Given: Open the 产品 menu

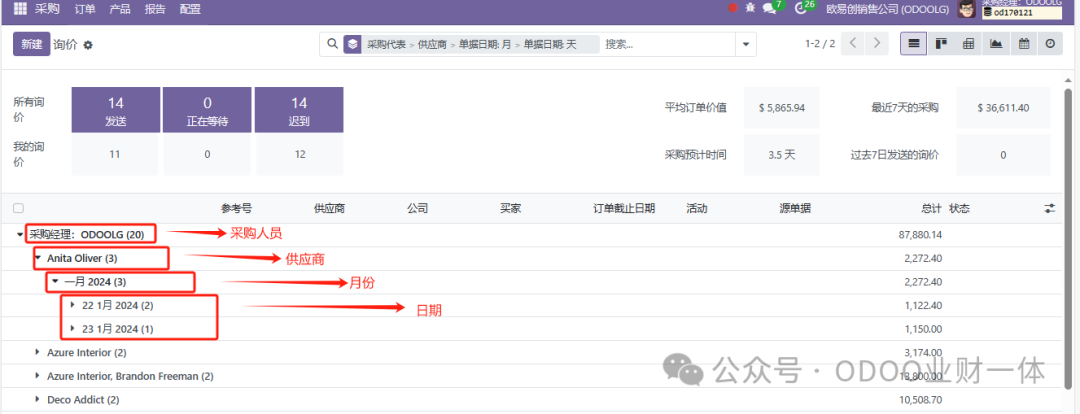Looking at the screenshot, I should [120, 9].
